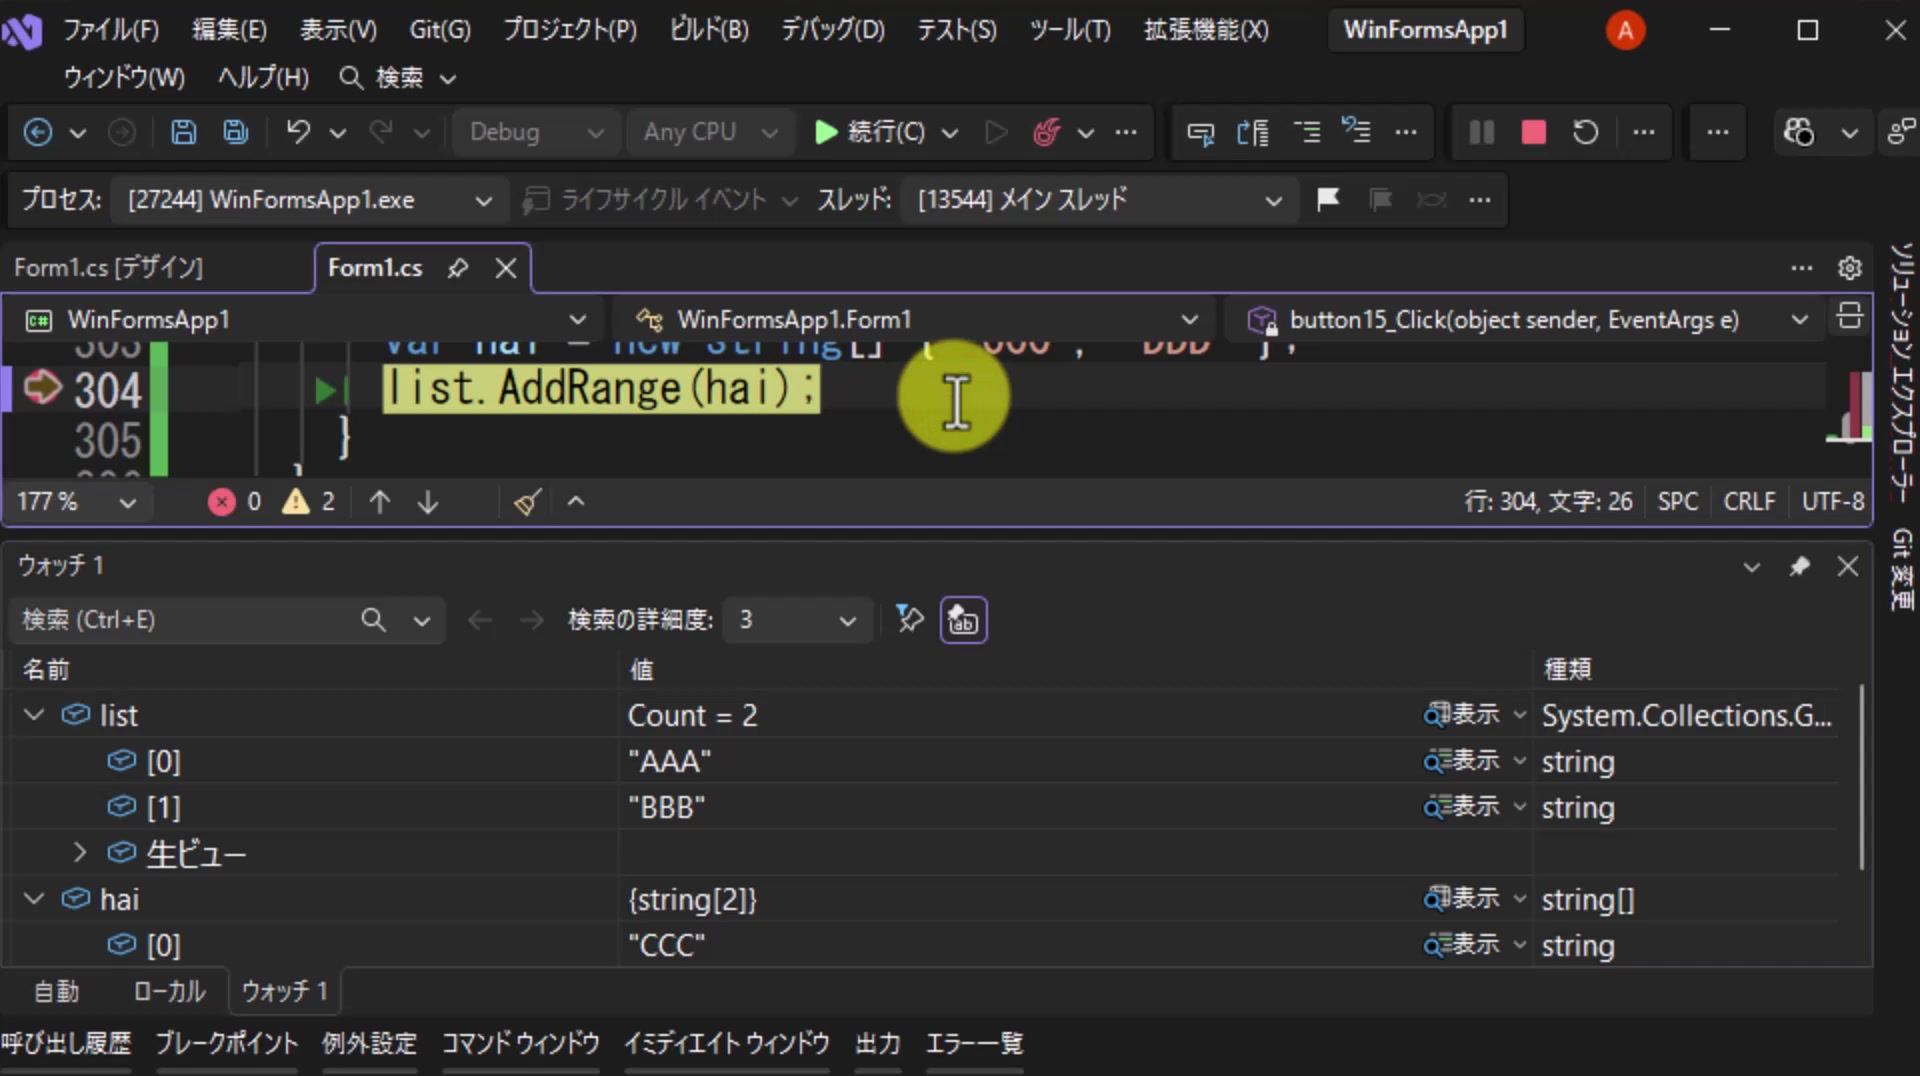The width and height of the screenshot is (1920, 1076).
Task: Open the 177 % zoom dropdown
Action: [77, 501]
